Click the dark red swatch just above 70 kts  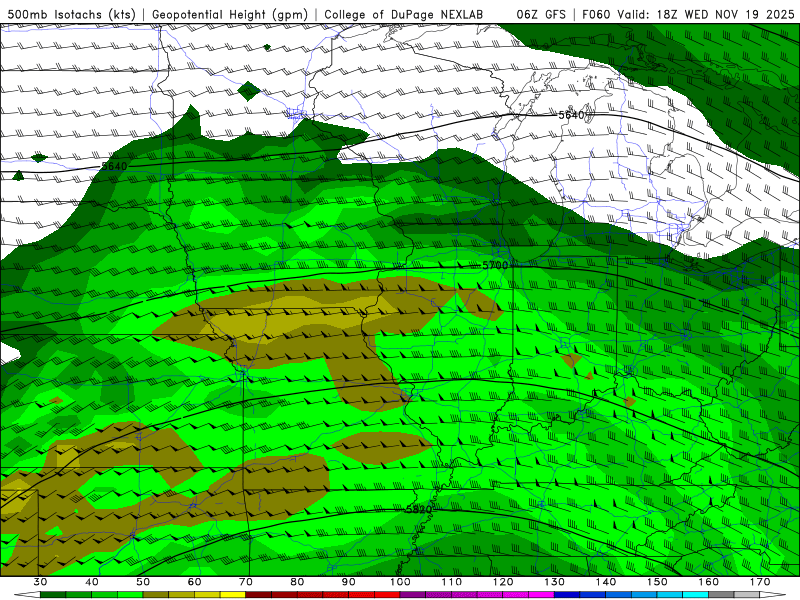pos(259,595)
